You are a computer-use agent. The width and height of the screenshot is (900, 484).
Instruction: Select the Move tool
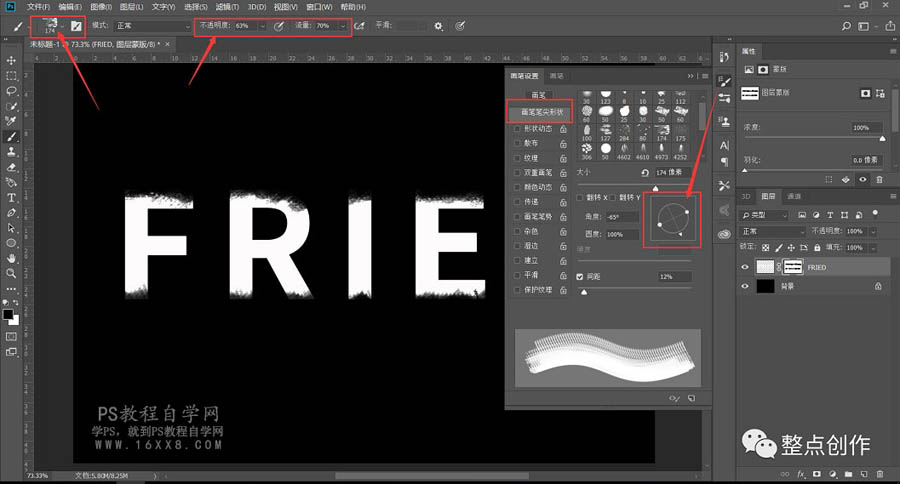tap(11, 60)
